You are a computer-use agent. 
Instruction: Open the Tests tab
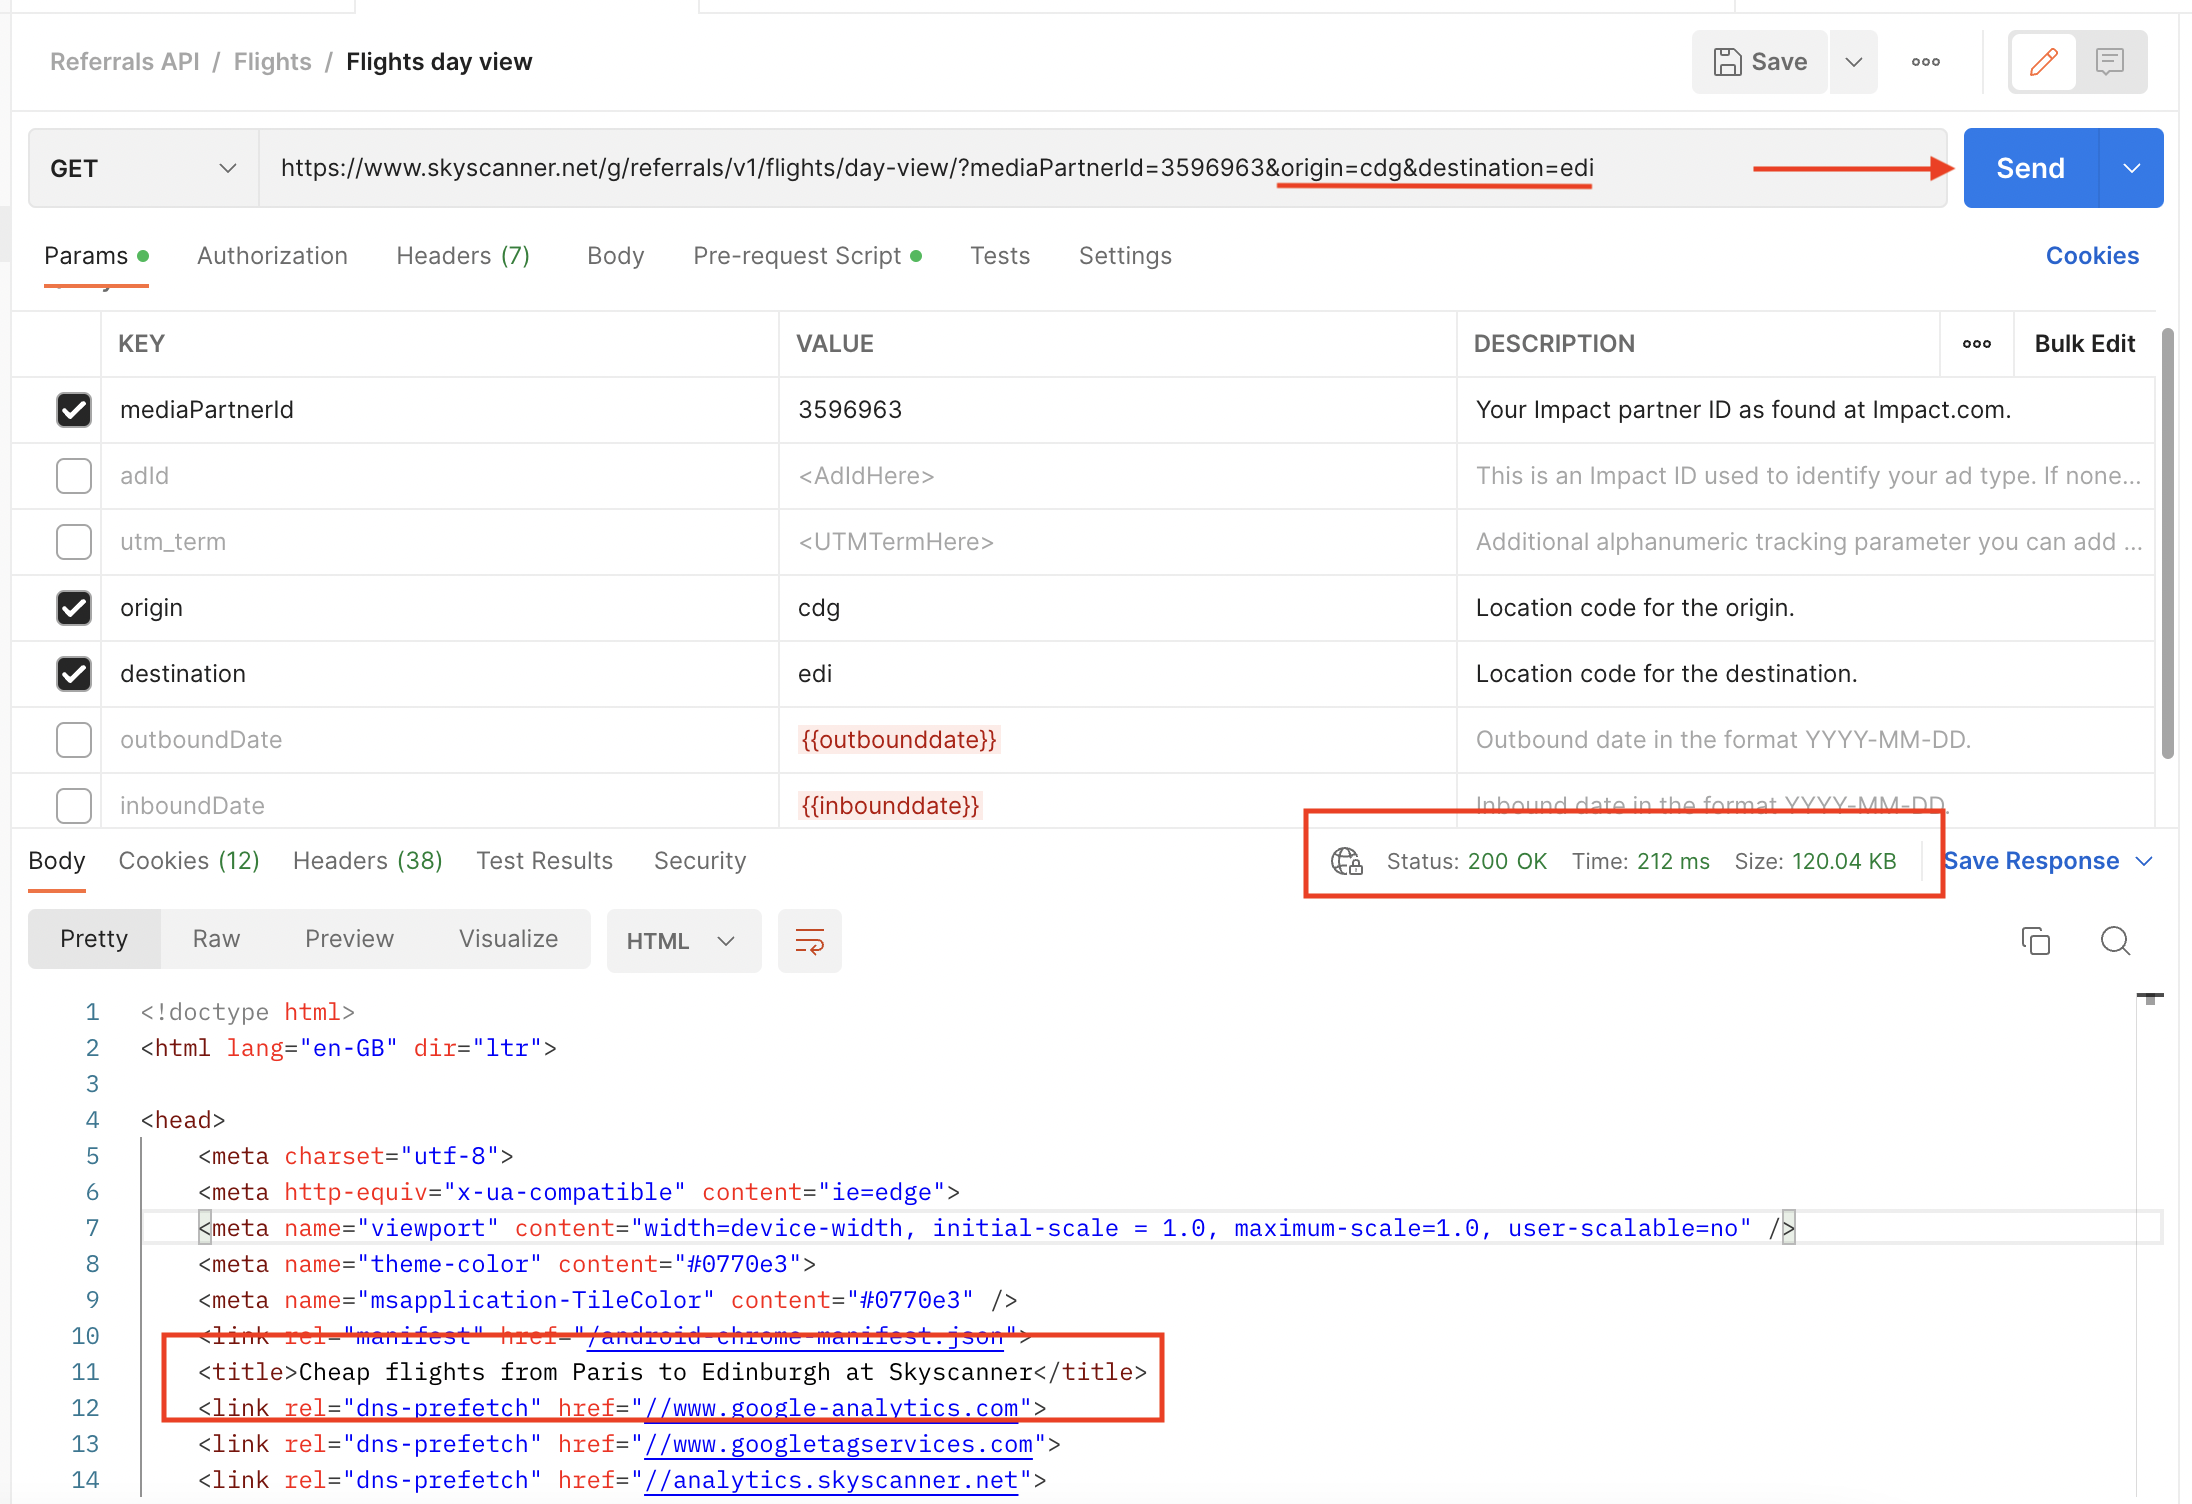(1000, 256)
